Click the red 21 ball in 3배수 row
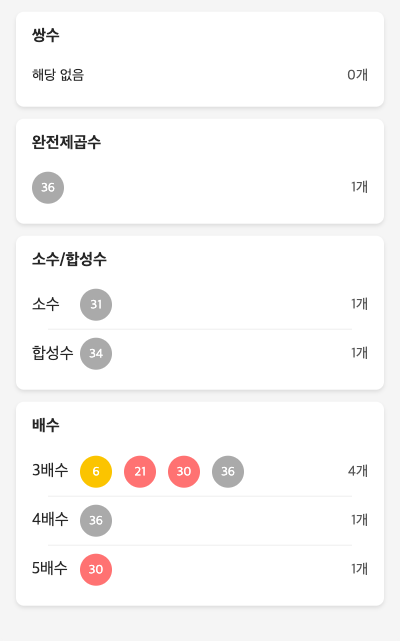This screenshot has height=641, width=400. (140, 472)
